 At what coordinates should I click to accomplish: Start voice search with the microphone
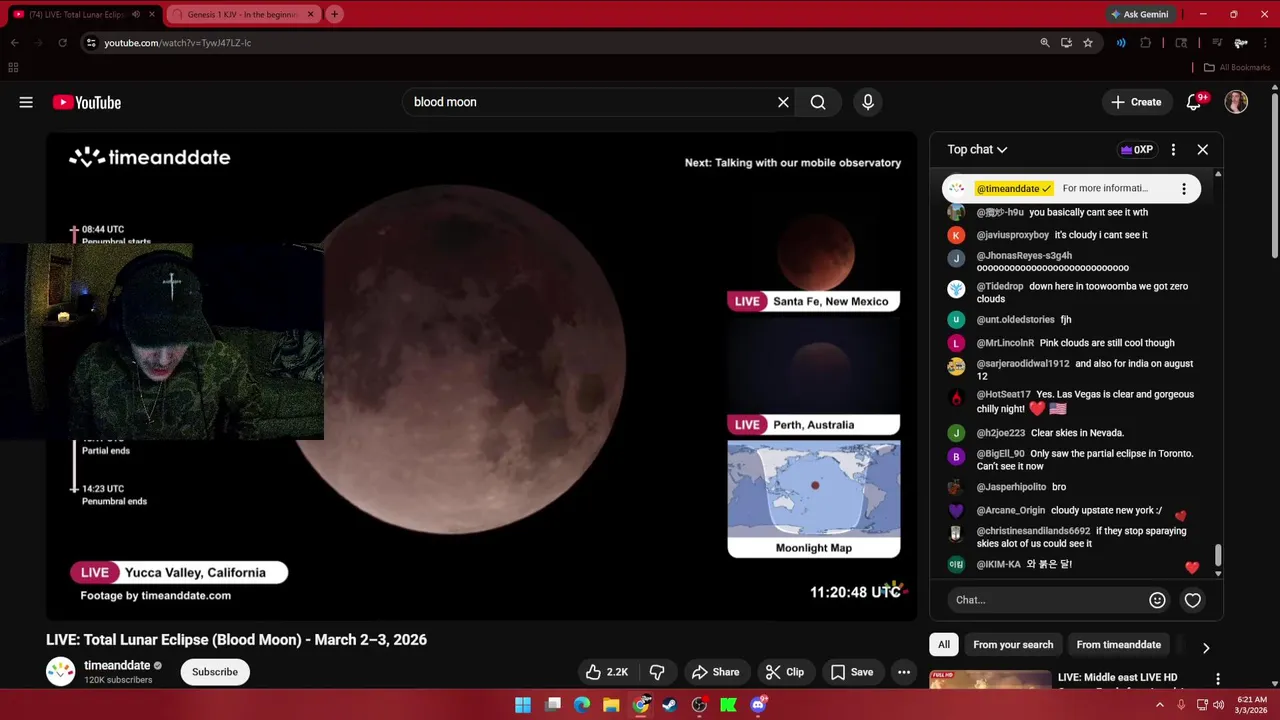(868, 102)
